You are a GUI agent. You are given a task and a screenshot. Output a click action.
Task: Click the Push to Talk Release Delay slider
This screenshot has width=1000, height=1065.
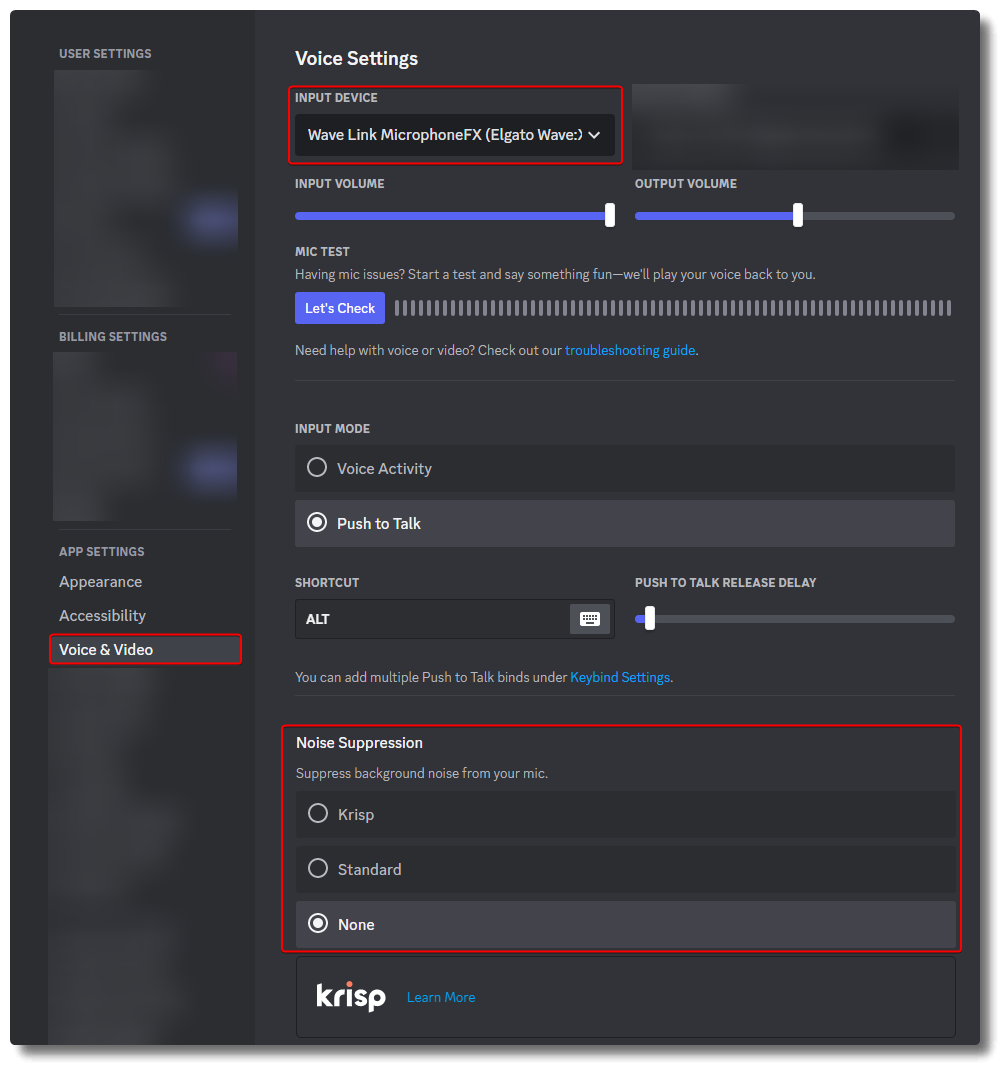pyautogui.click(x=795, y=619)
